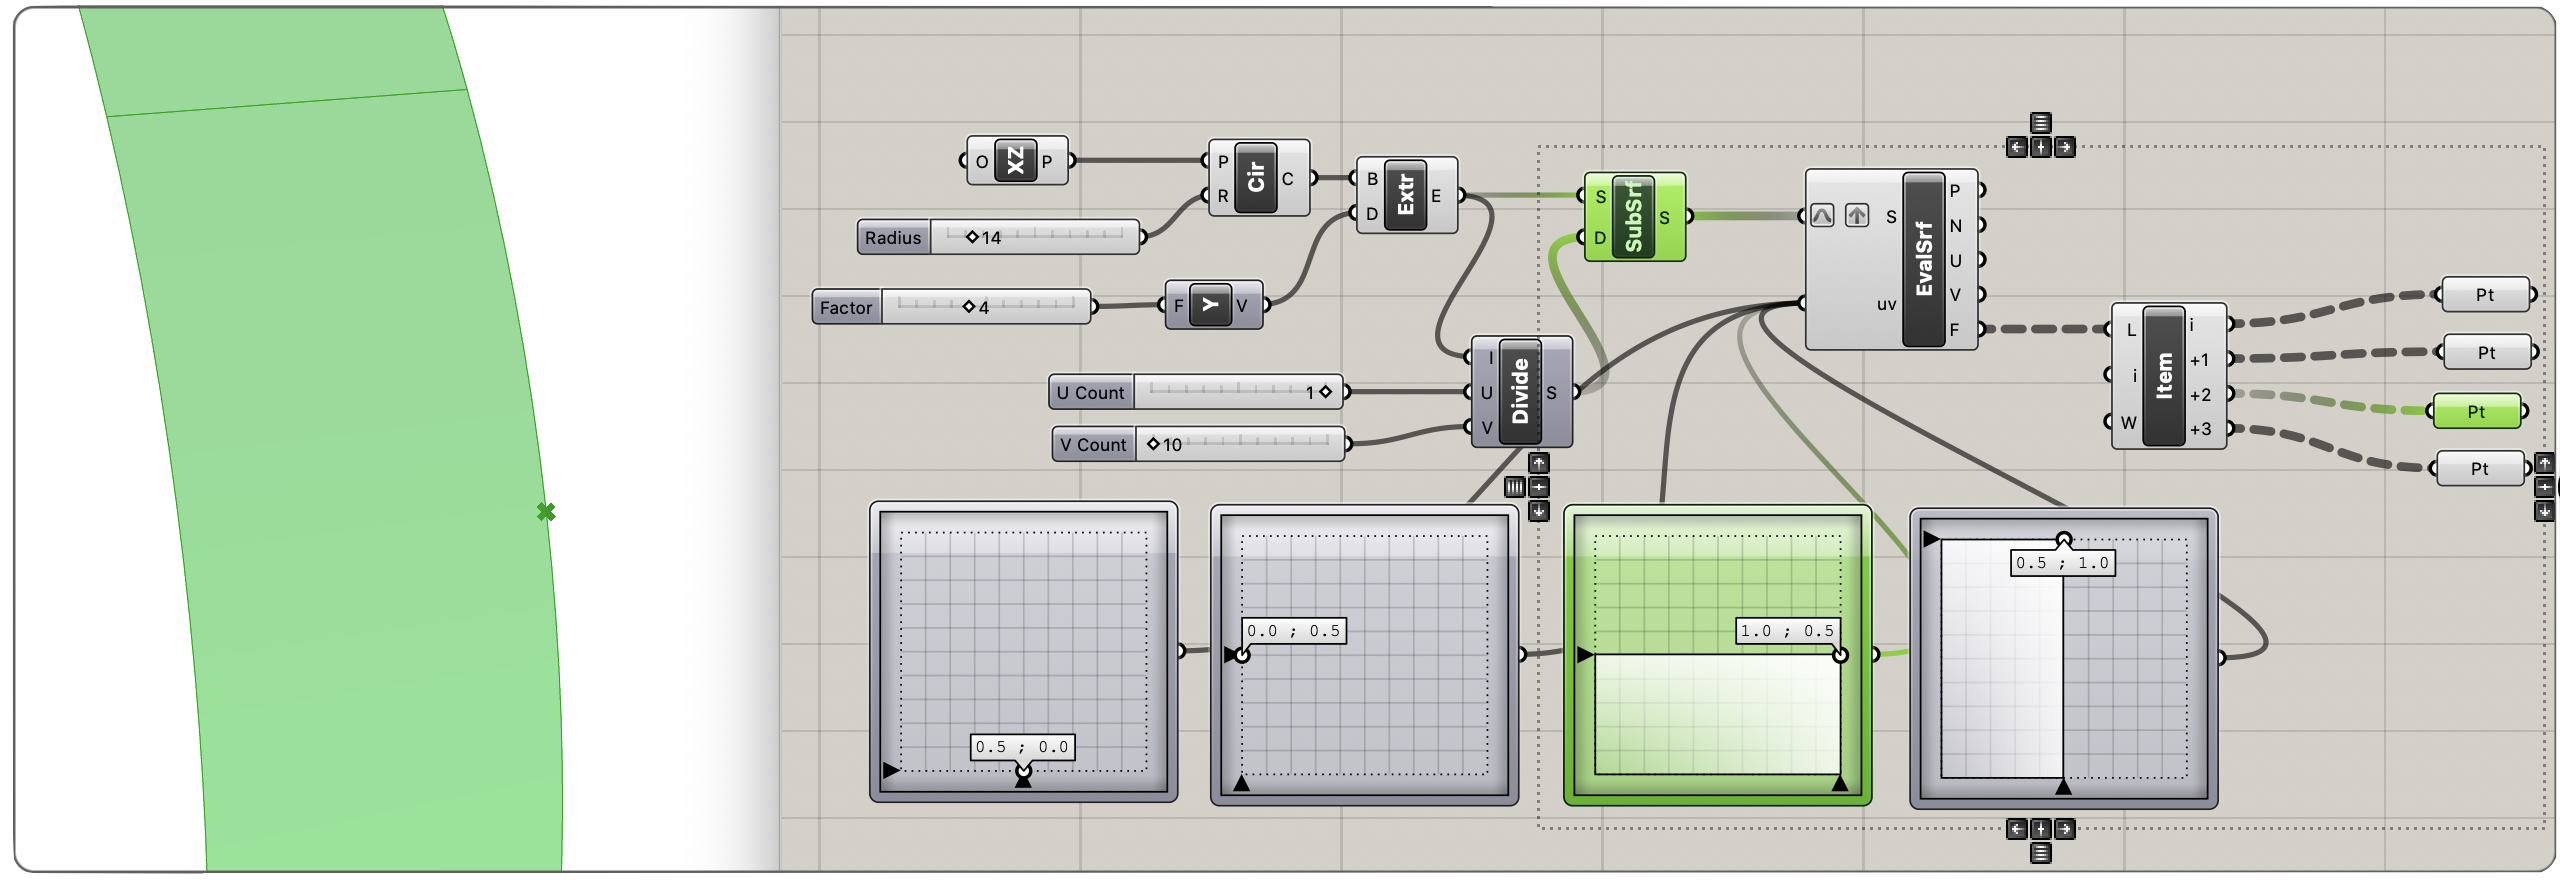Select the green SubSrf component
Screen dimensions: 2560x884
(x=1633, y=217)
